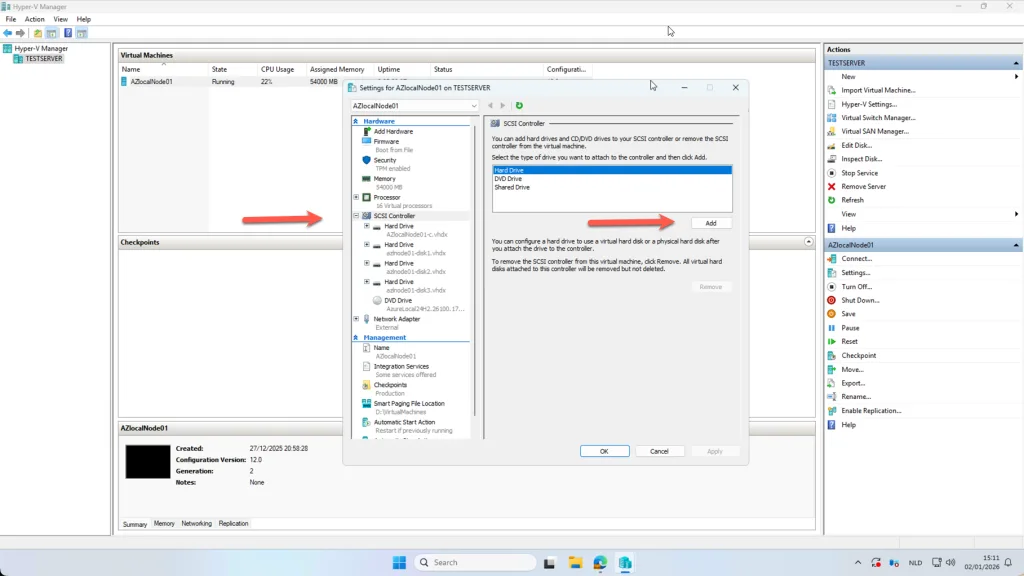Click the green refresh icon in Settings dialog
Viewport: 1024px width, 576px height.
point(519,105)
